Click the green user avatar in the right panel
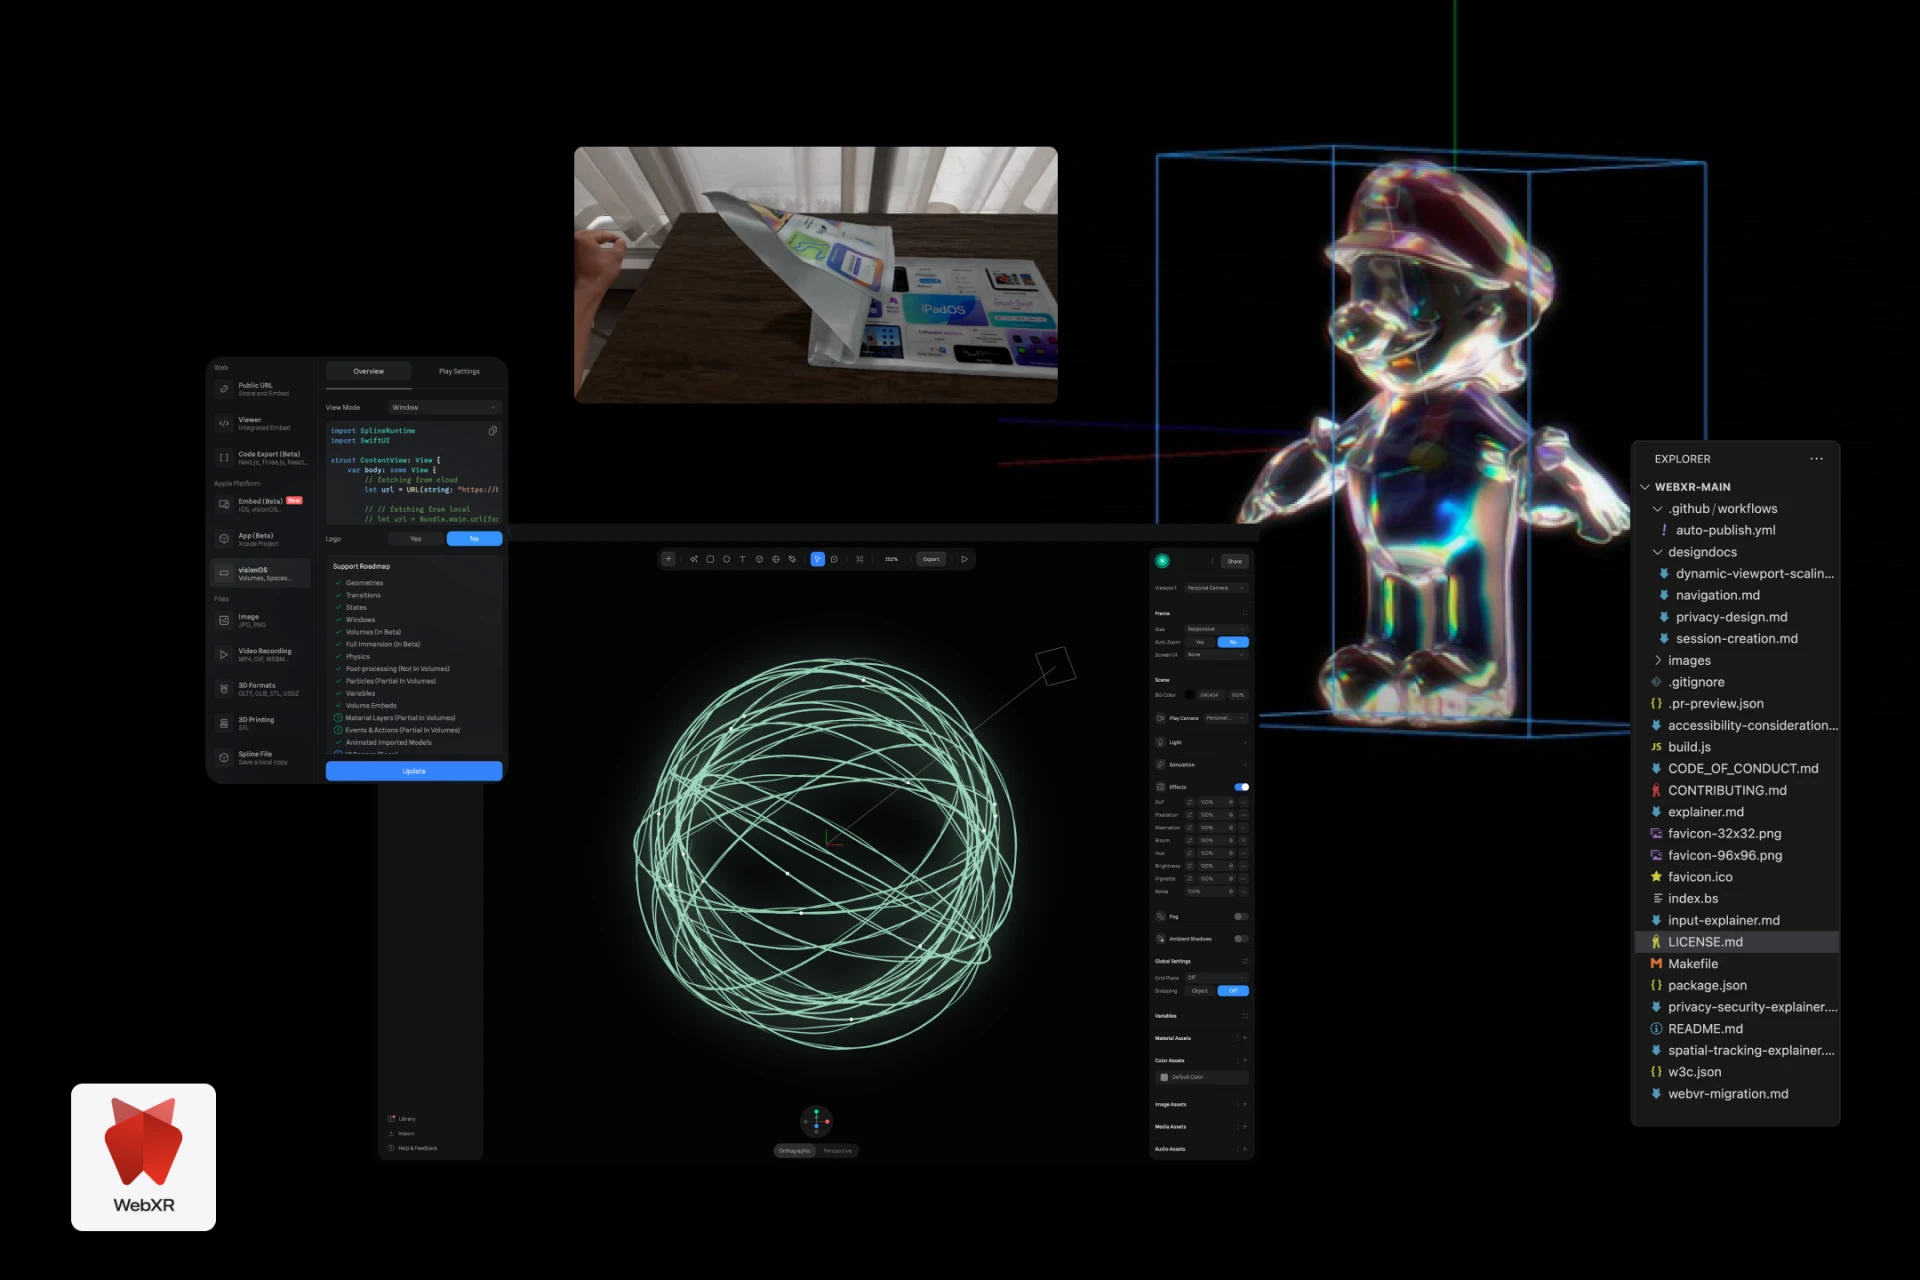 (1162, 561)
